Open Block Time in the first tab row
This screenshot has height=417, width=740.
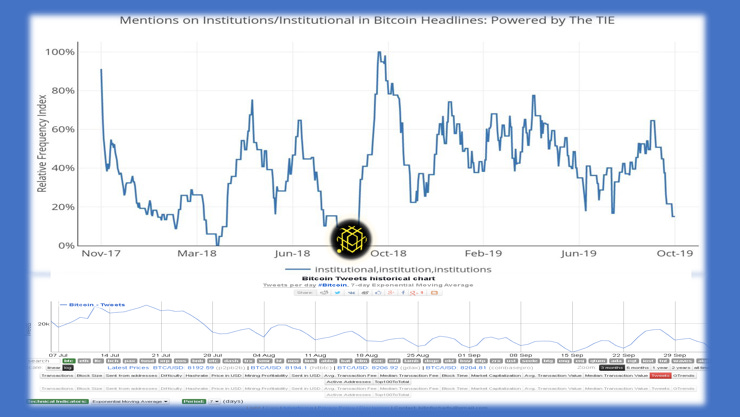tap(454, 375)
